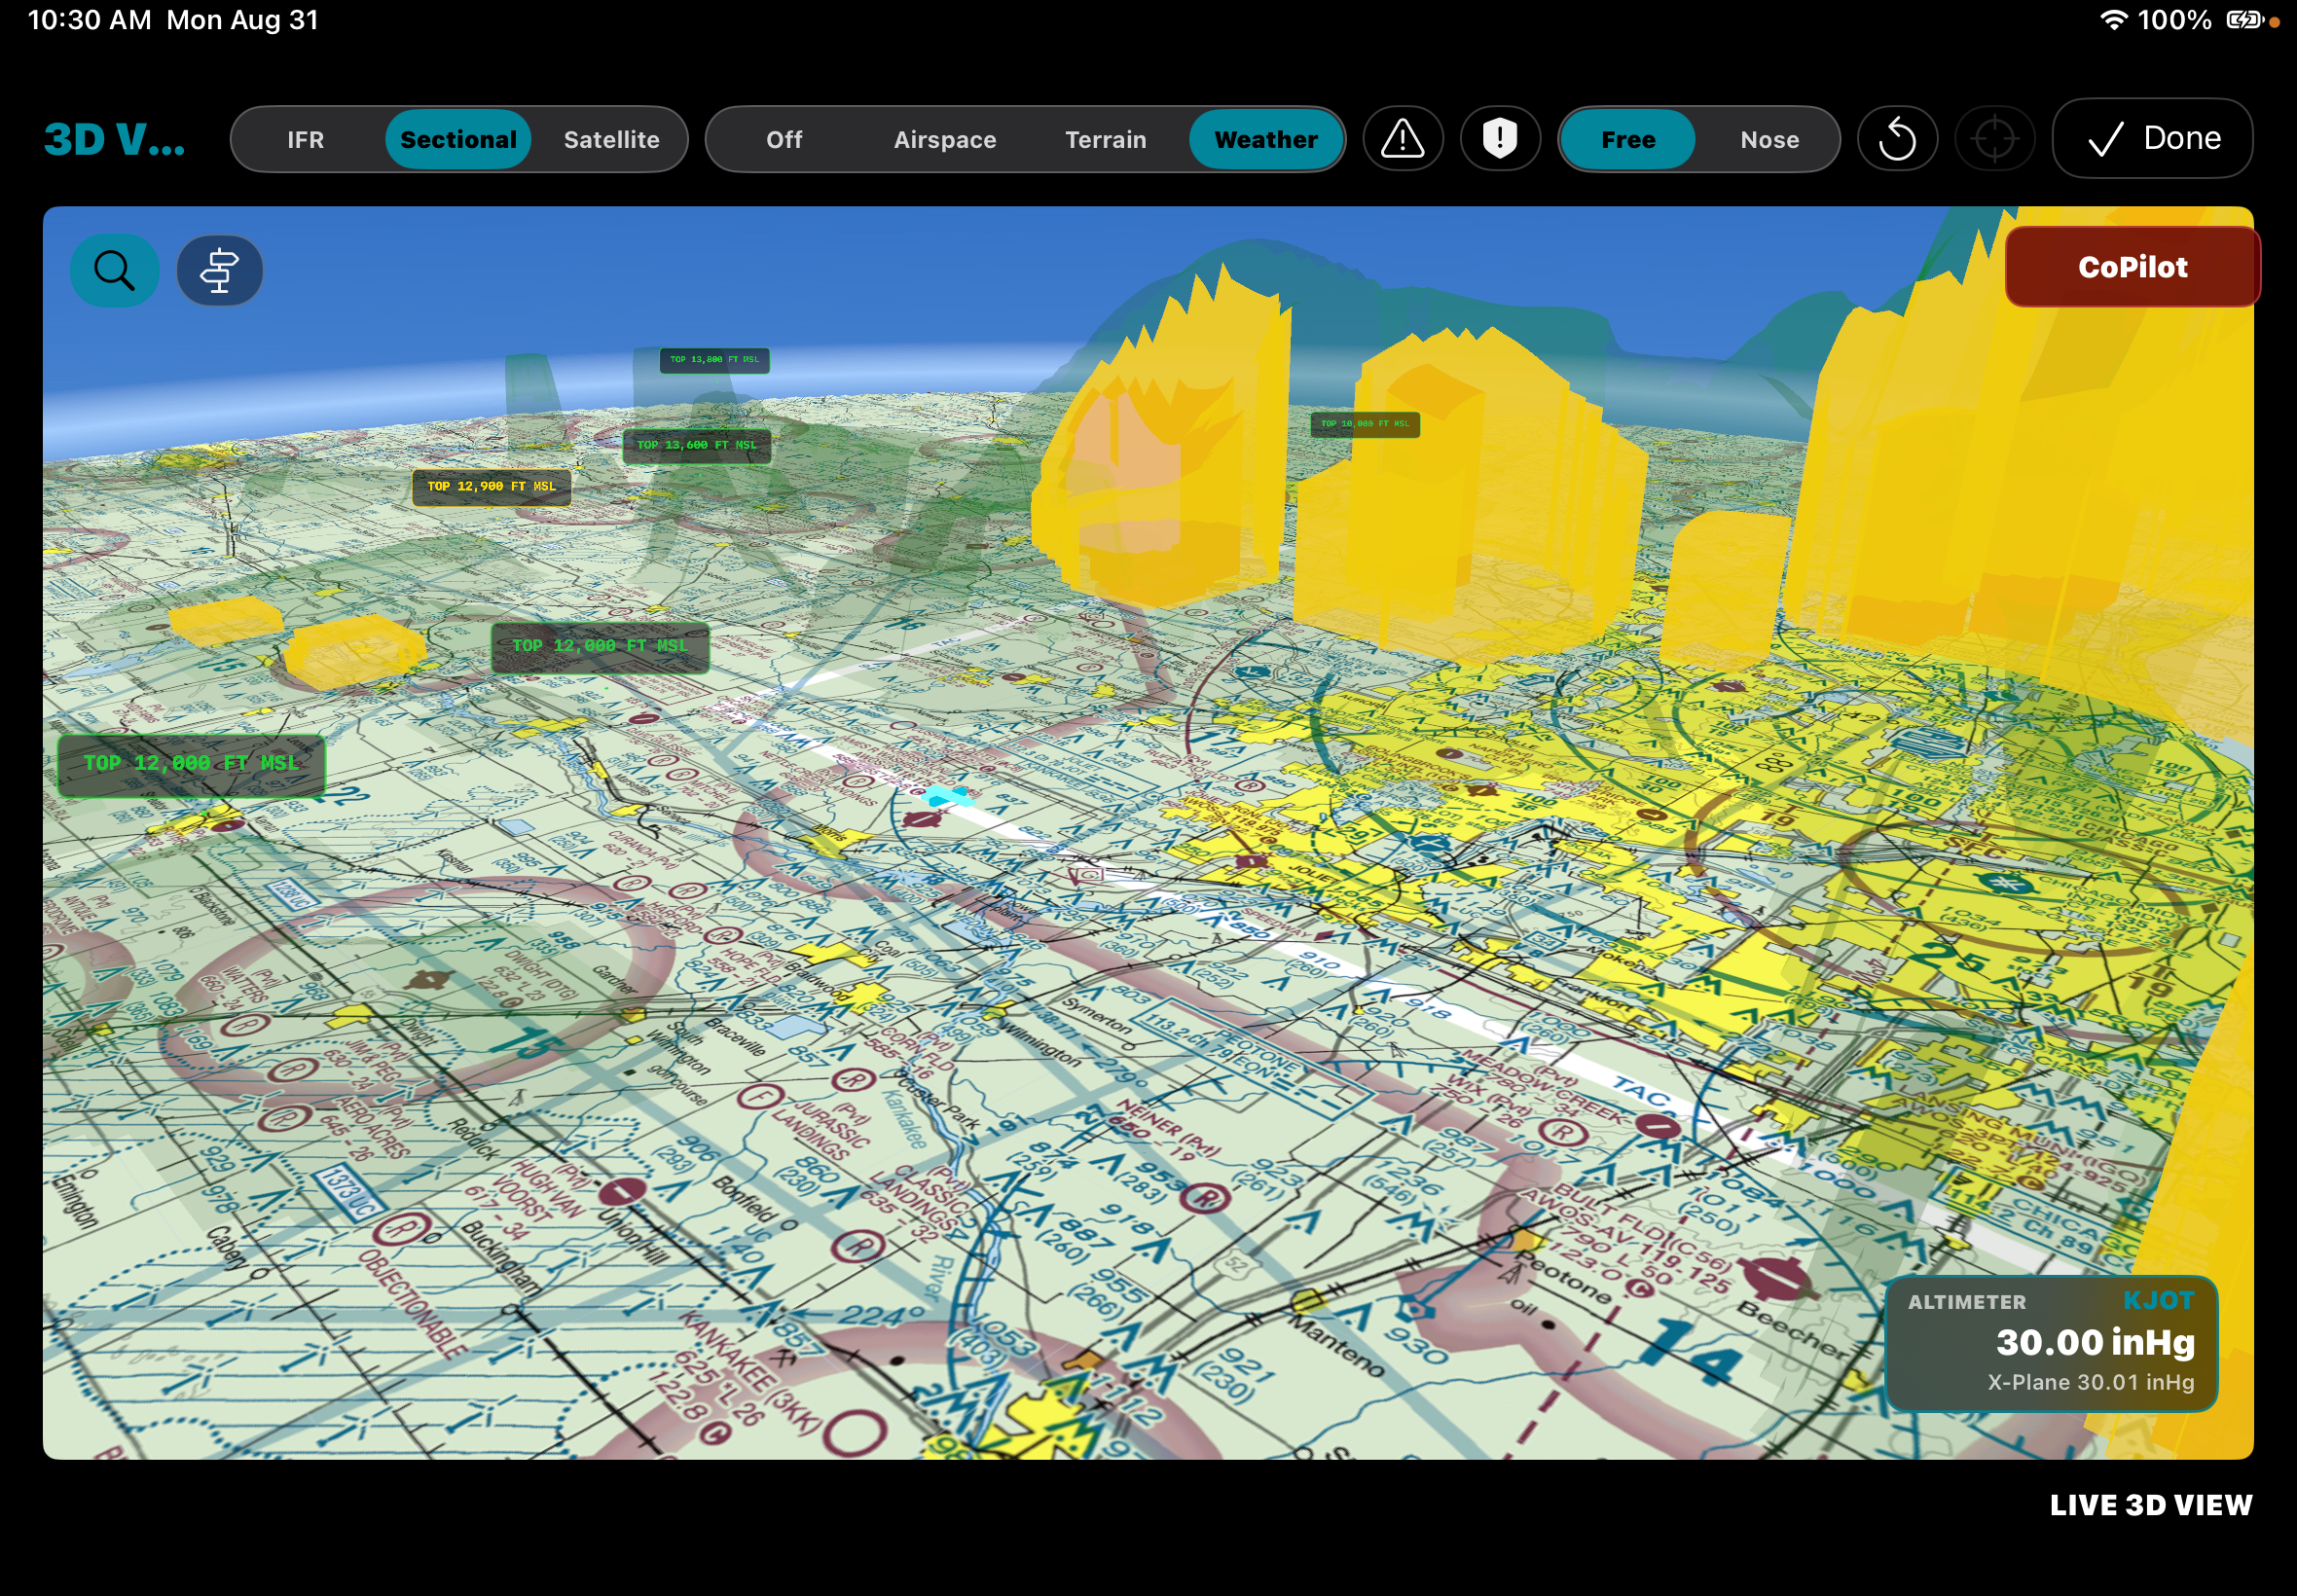Open the map search magnifier
Viewport: 2297px width, 1596px height.
[x=114, y=270]
